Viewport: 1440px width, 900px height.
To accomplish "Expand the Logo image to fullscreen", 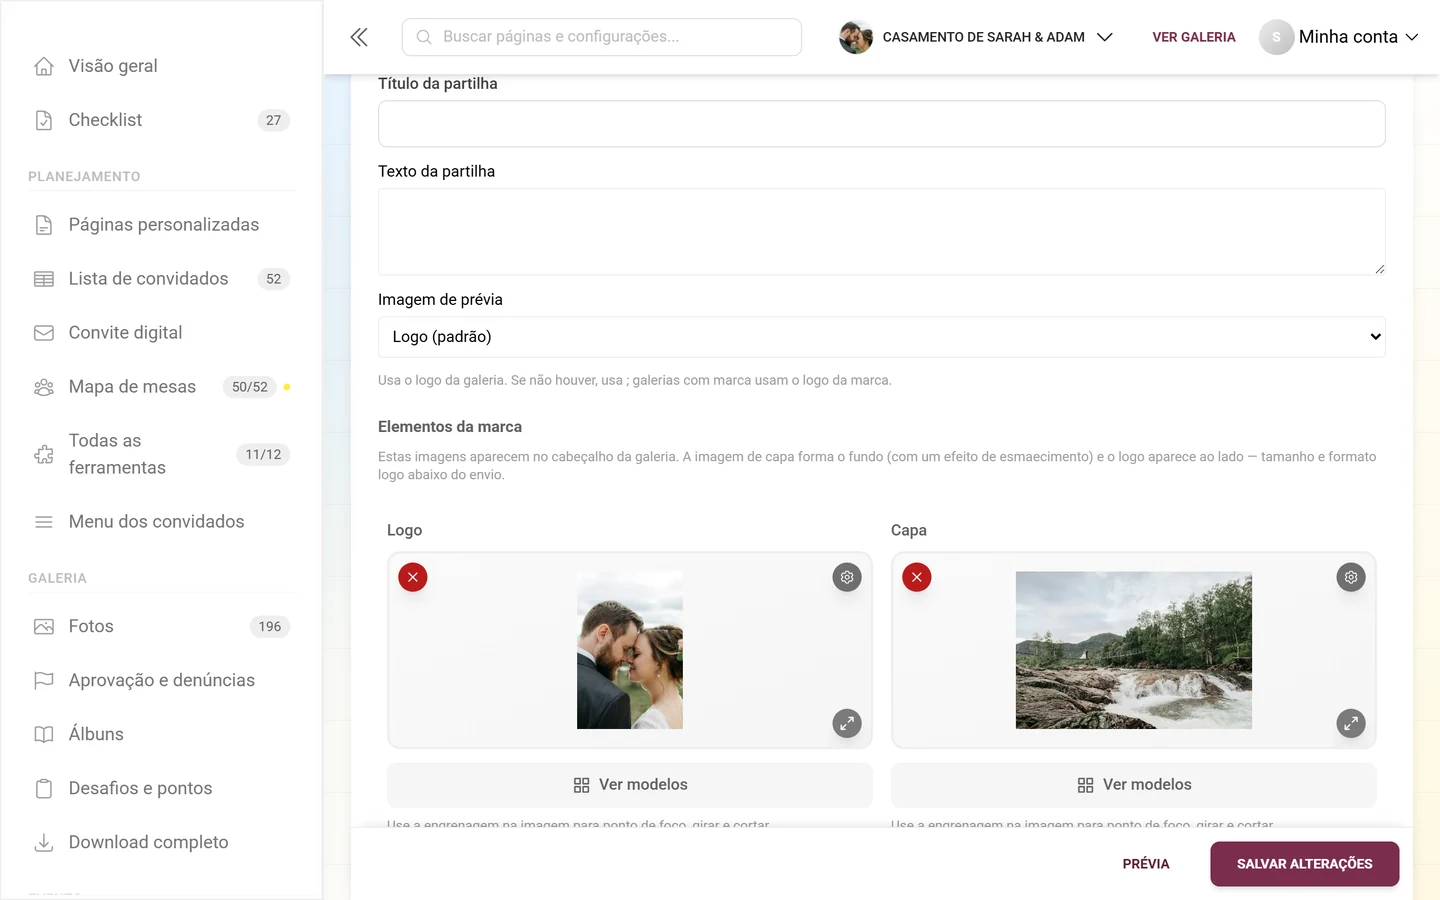I will pyautogui.click(x=847, y=723).
